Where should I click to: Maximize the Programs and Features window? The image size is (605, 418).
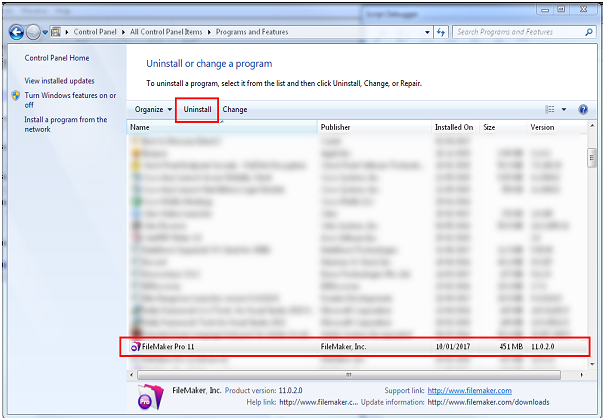(561, 10)
